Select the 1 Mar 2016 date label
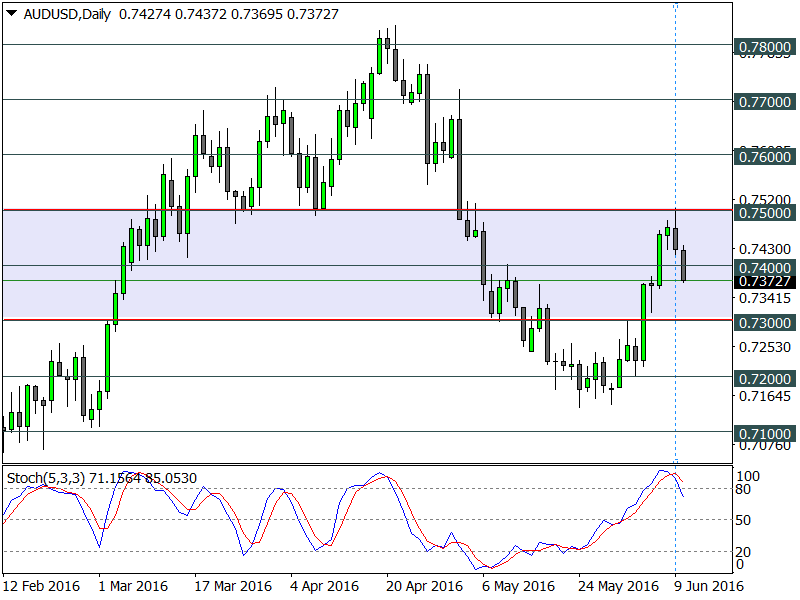Viewport: 800px width, 600px height. pos(133,586)
